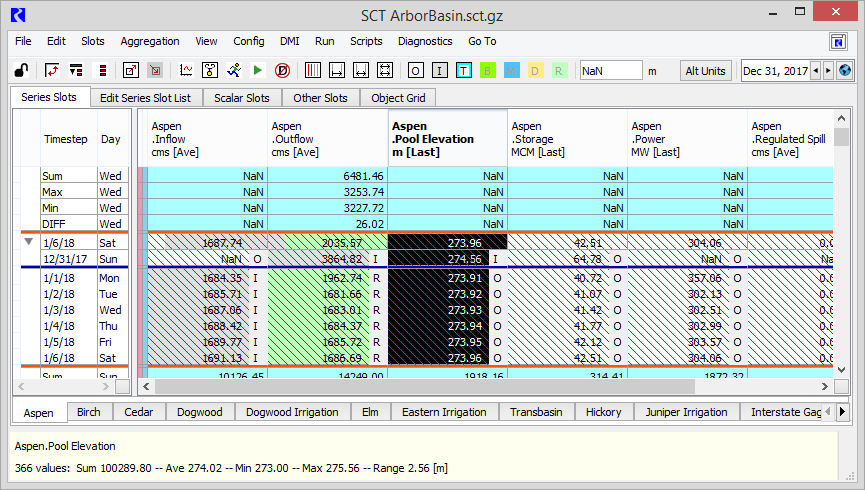Click the green B flag swatch
This screenshot has width=865, height=490.
488,71
